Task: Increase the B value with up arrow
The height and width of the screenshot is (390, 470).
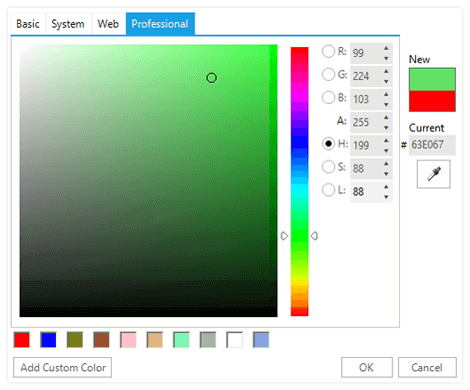Action: [x=386, y=94]
